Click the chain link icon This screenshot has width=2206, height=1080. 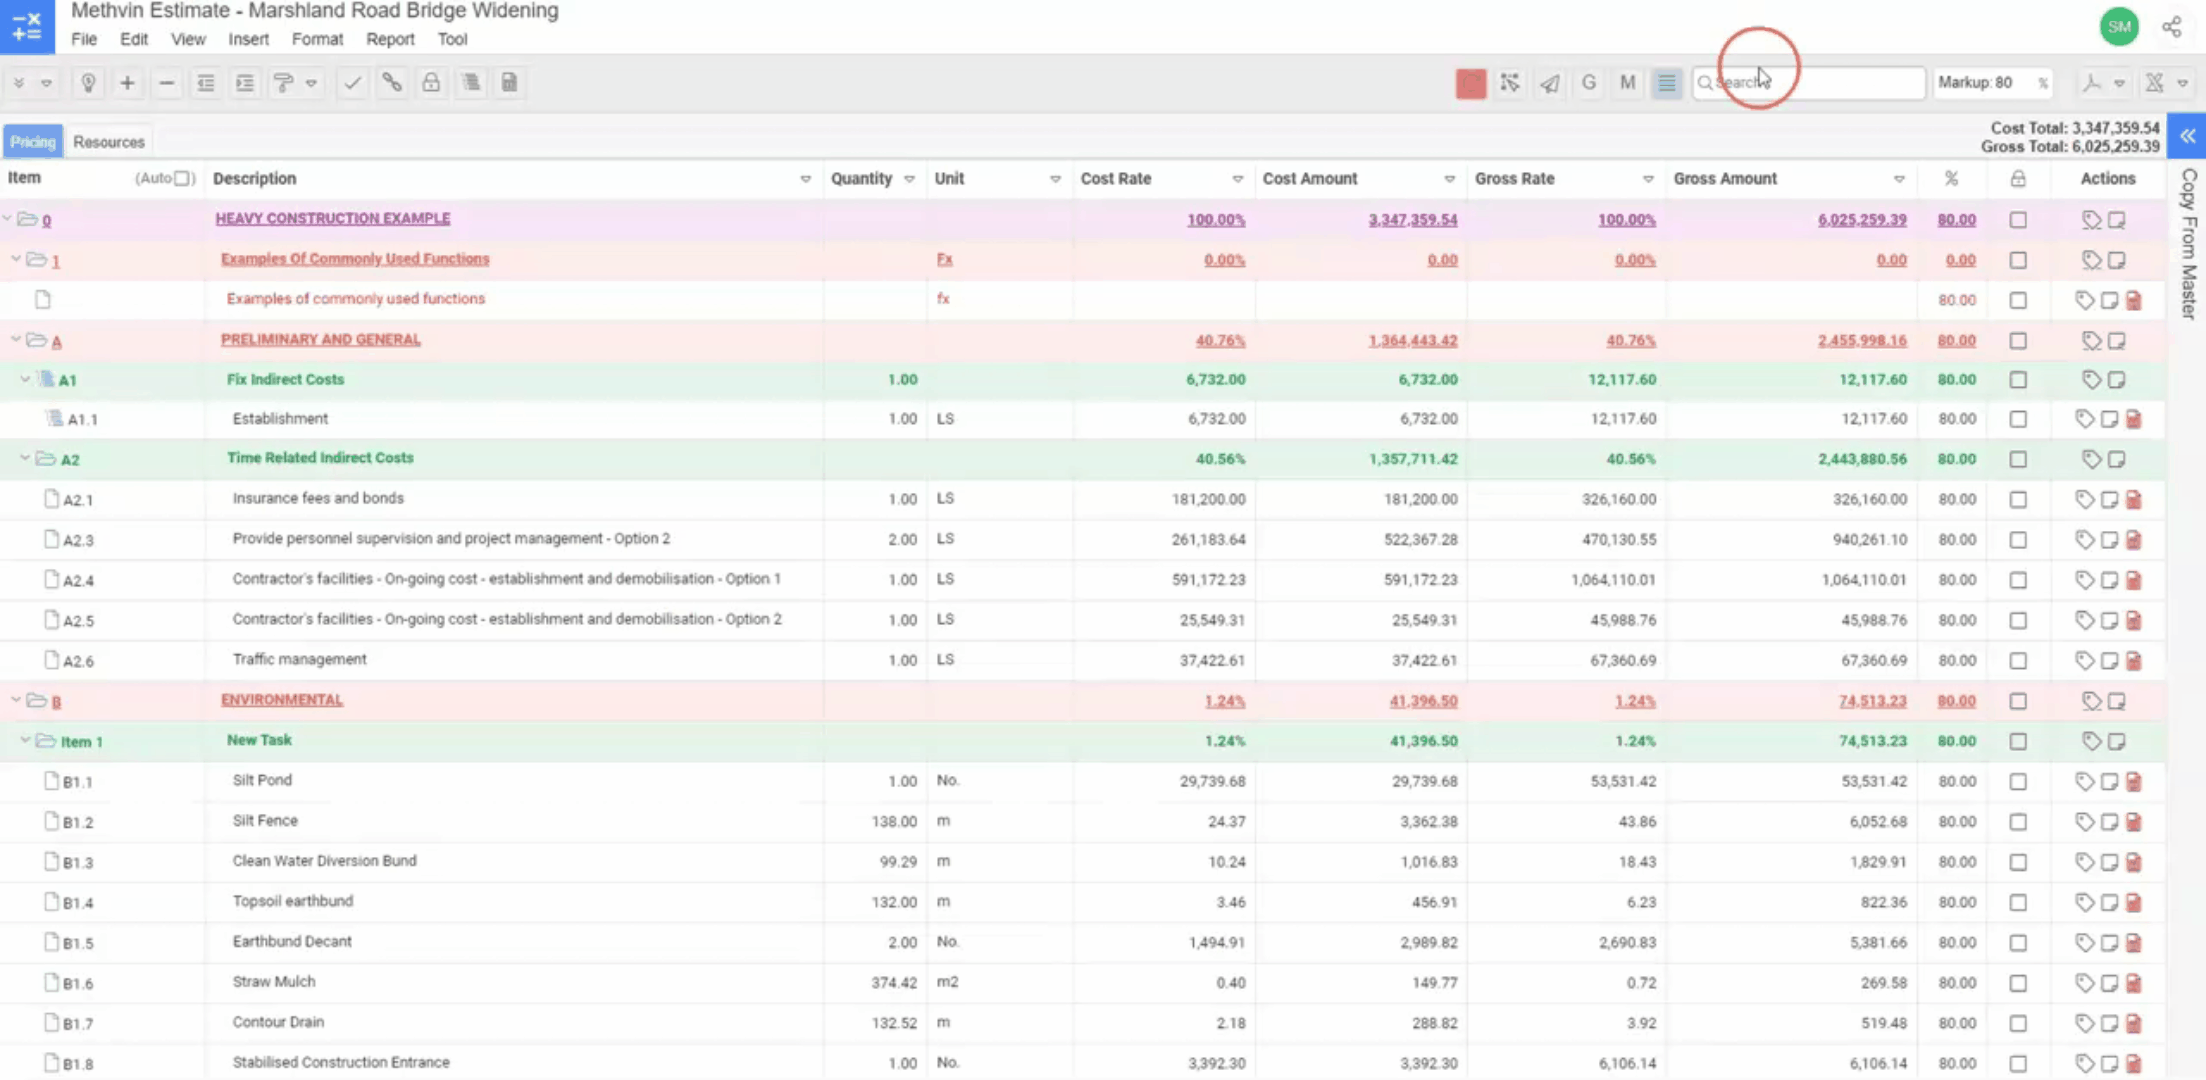(x=392, y=83)
